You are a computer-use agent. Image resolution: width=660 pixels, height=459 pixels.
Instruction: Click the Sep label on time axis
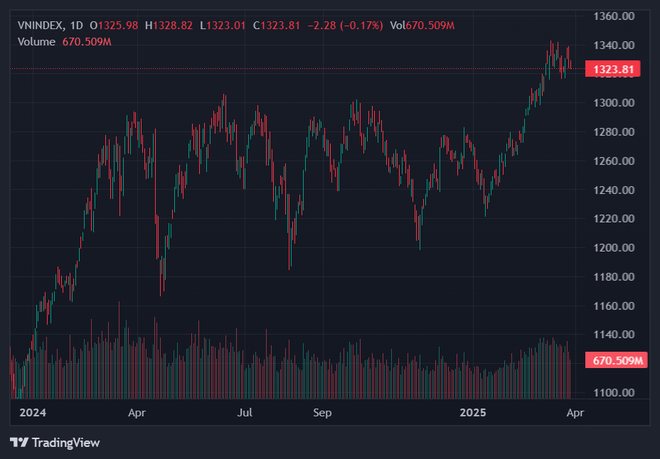click(322, 413)
